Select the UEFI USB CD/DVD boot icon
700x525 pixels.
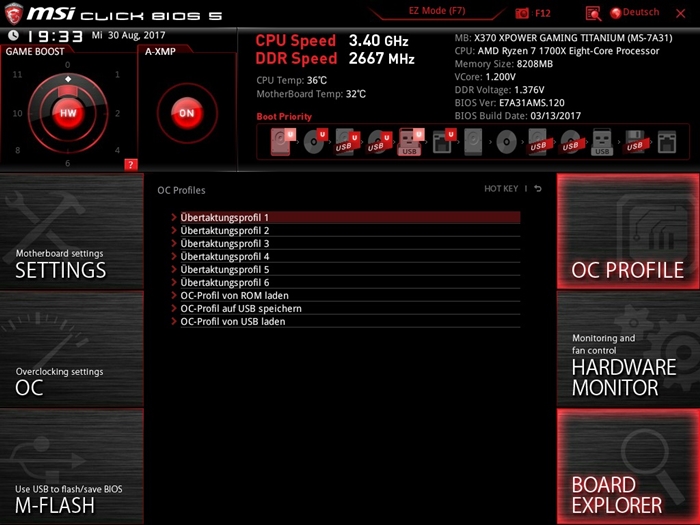pyautogui.click(x=379, y=142)
